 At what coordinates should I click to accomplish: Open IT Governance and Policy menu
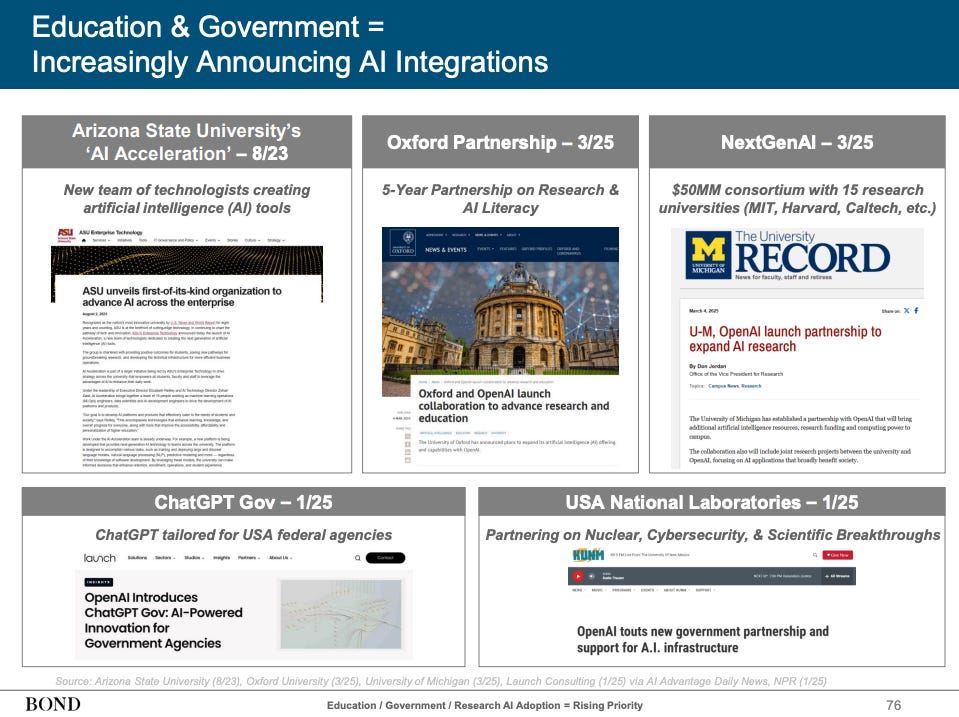point(176,240)
